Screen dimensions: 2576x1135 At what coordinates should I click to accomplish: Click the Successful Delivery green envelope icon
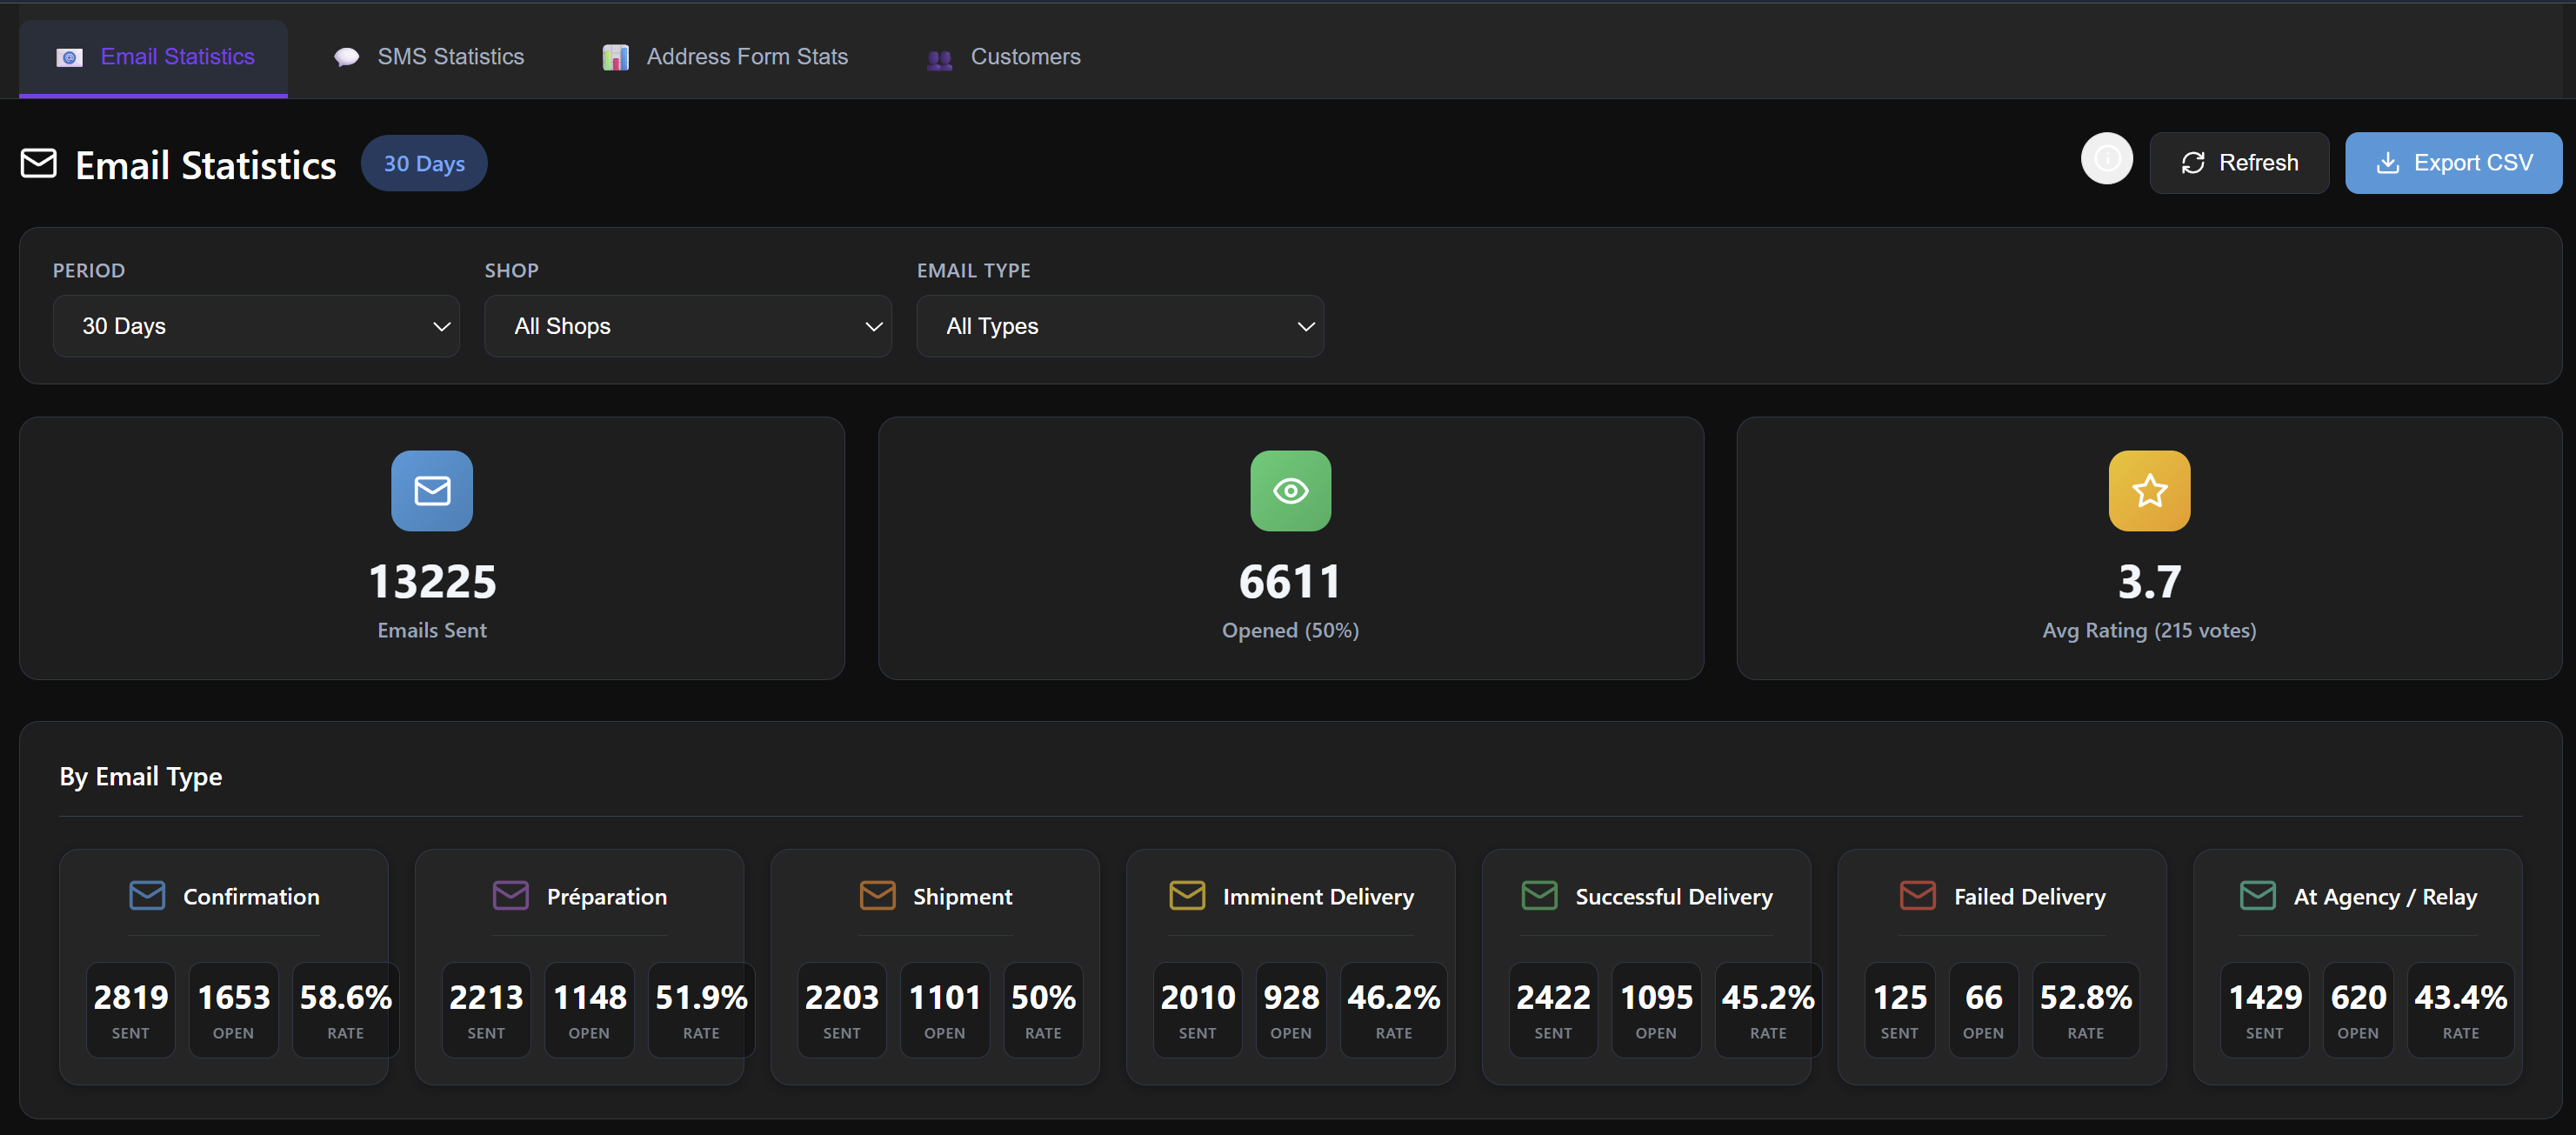coord(1539,895)
